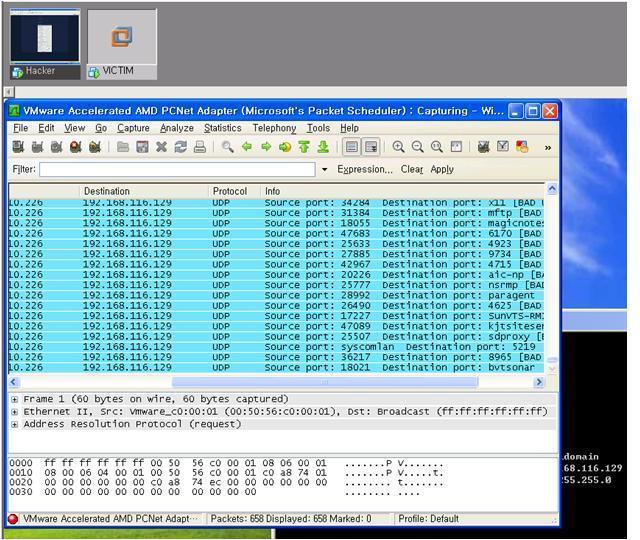The width and height of the screenshot is (640, 540).
Task: Open a capture file icon
Action: click(123, 147)
